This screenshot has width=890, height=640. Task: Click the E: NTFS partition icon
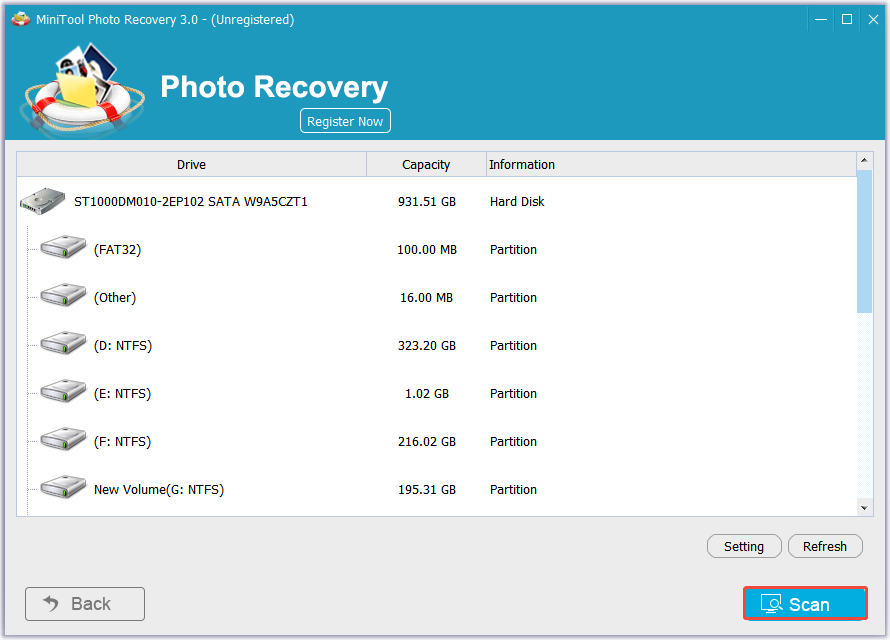point(63,390)
